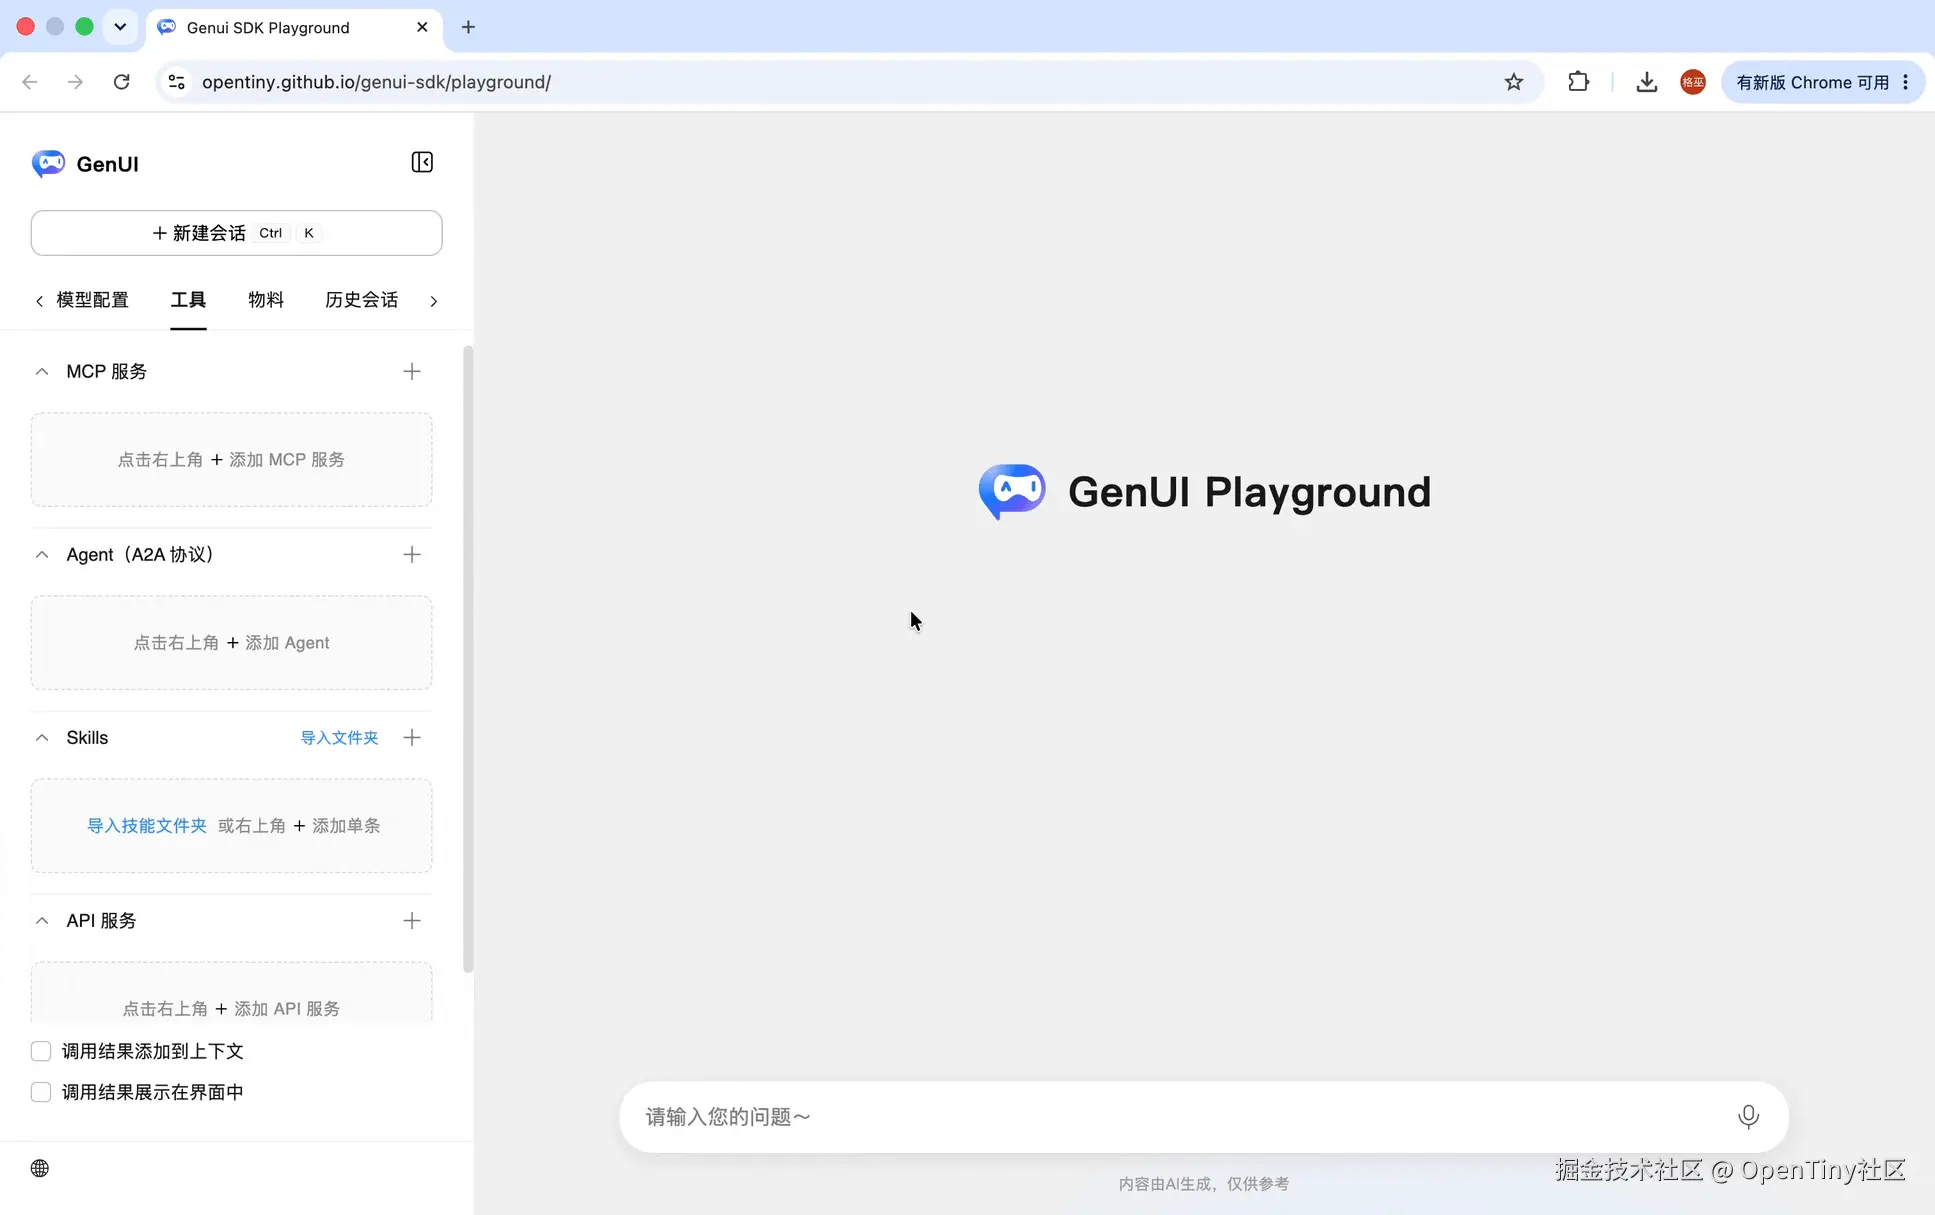Image resolution: width=1935 pixels, height=1215 pixels.
Task: Select the 工具 tab
Action: pyautogui.click(x=188, y=300)
